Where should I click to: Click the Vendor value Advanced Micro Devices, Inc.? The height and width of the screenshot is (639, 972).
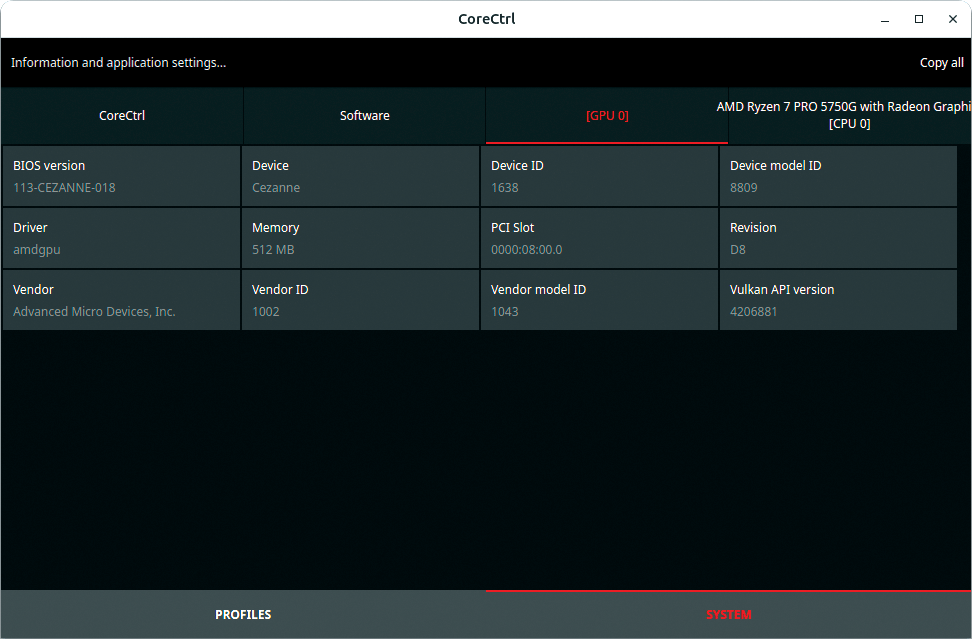tap(94, 312)
